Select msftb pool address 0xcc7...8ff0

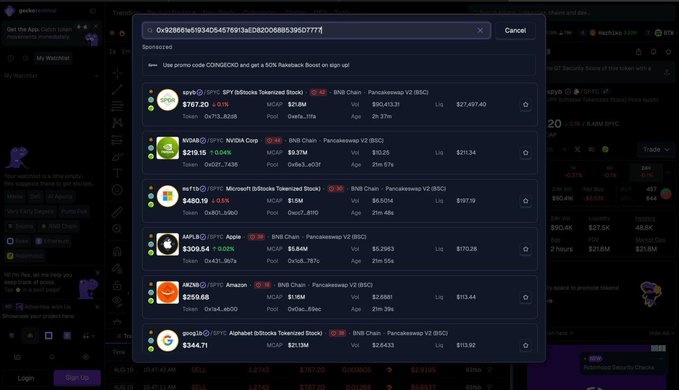point(303,213)
